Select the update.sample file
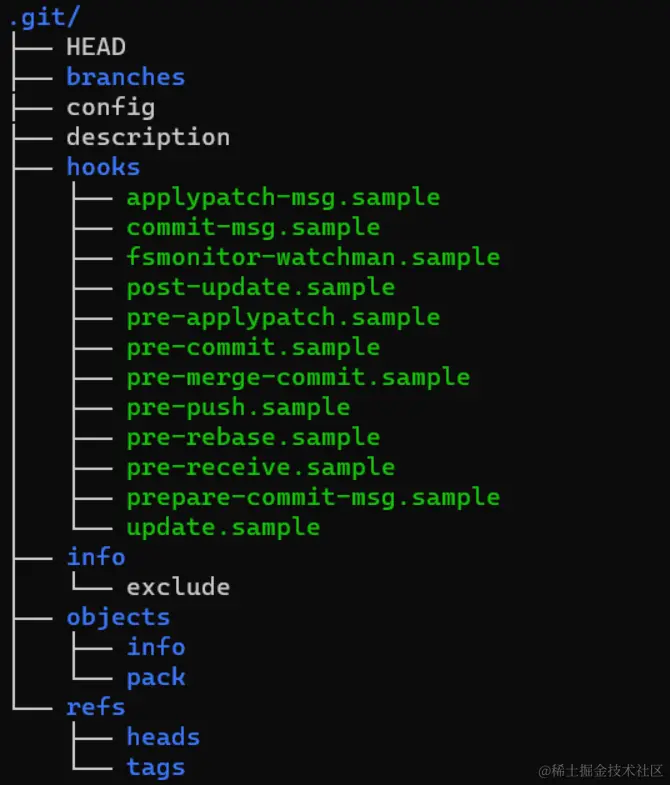670x785 pixels. (223, 527)
